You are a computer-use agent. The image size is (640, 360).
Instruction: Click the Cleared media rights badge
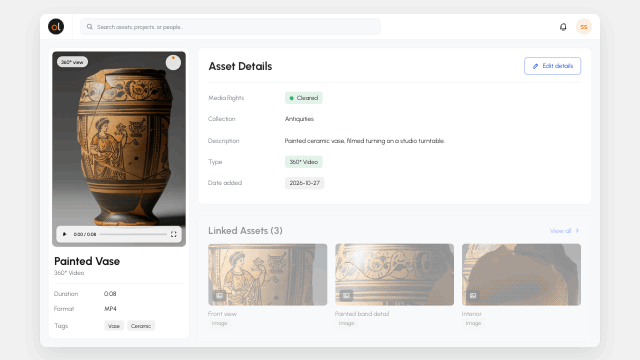point(303,98)
